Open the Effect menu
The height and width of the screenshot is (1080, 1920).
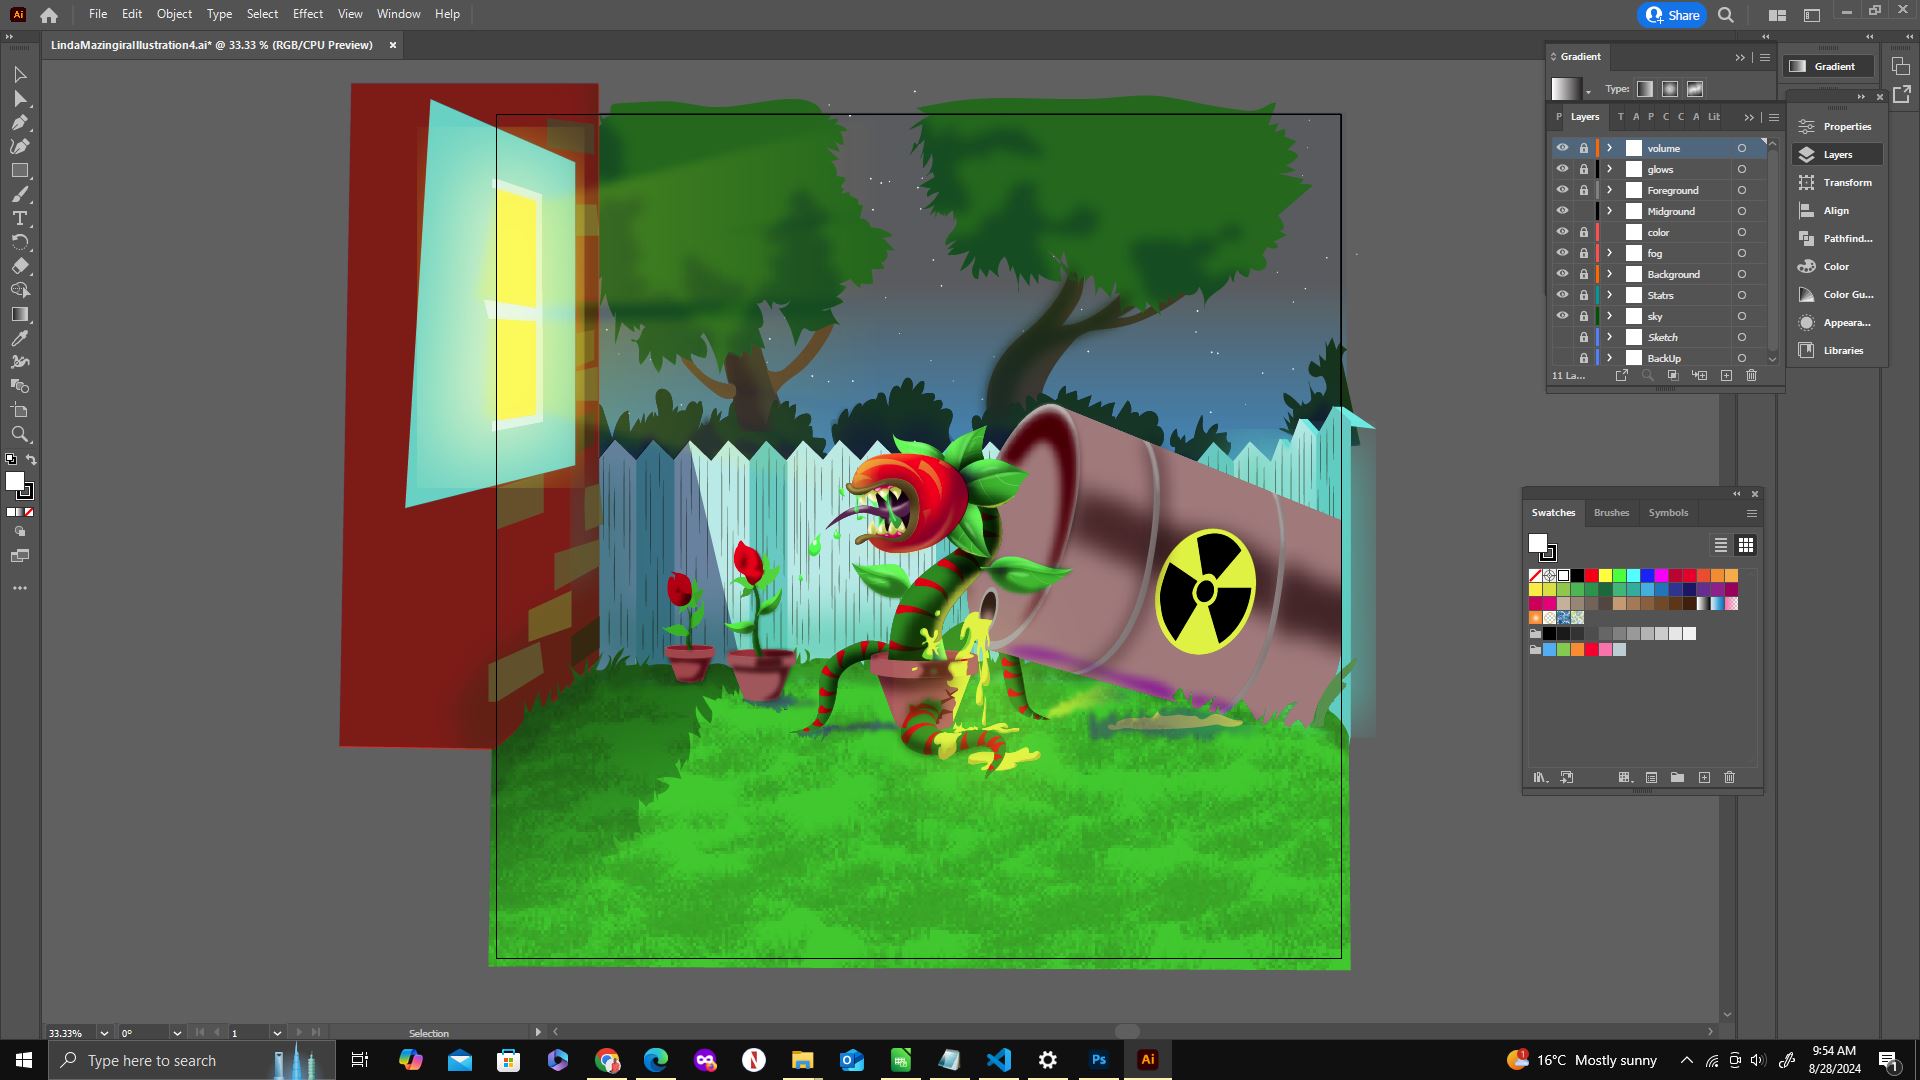pyautogui.click(x=308, y=14)
